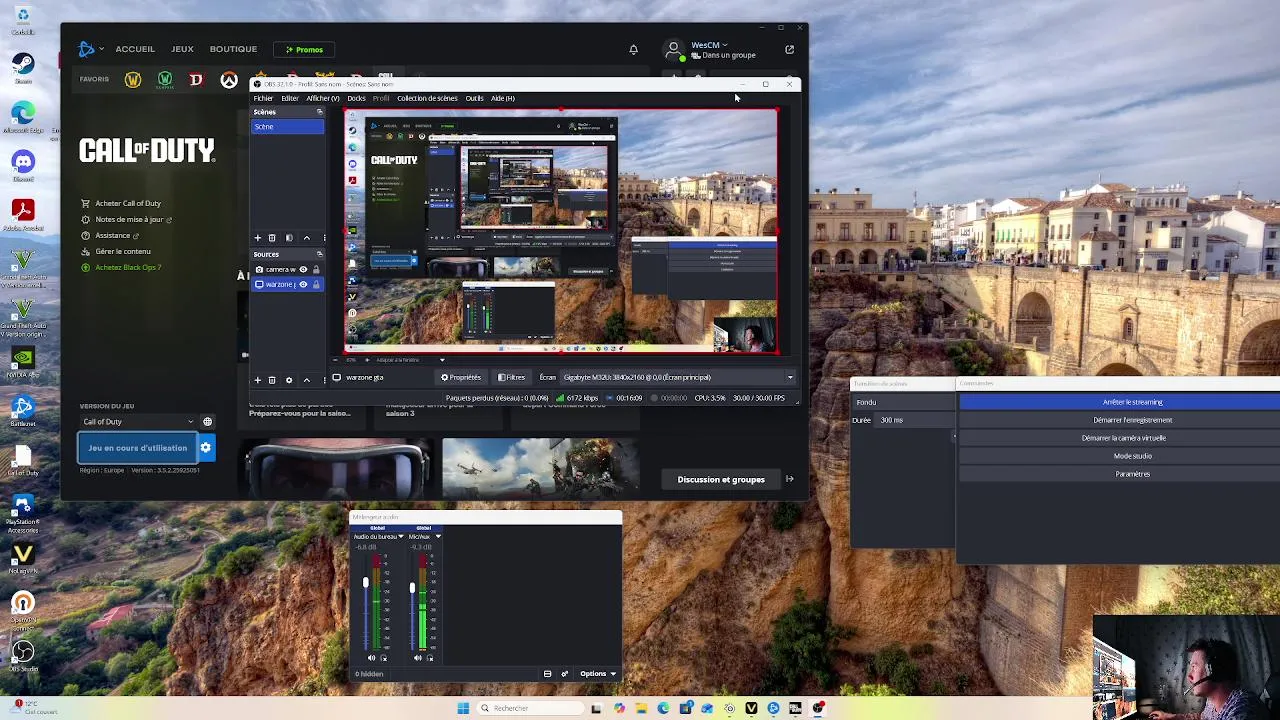Move scene up in OBS Scènes dock
This screenshot has width=1280, height=720.
(306, 238)
